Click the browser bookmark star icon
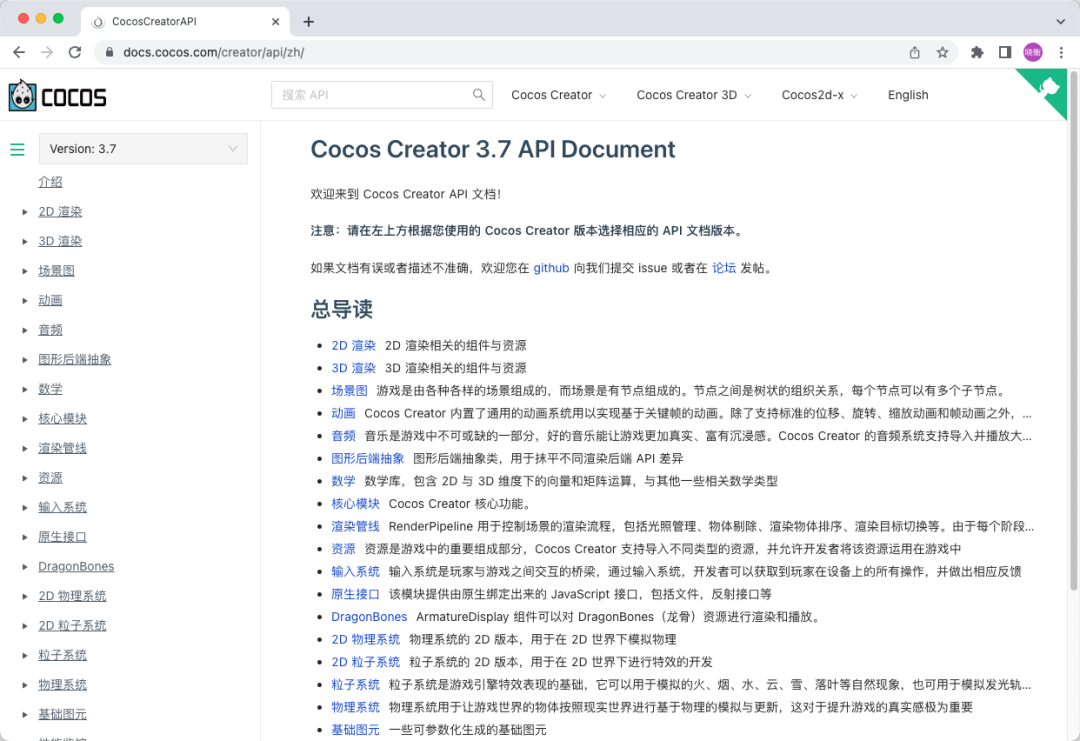The image size is (1080, 741). (944, 50)
